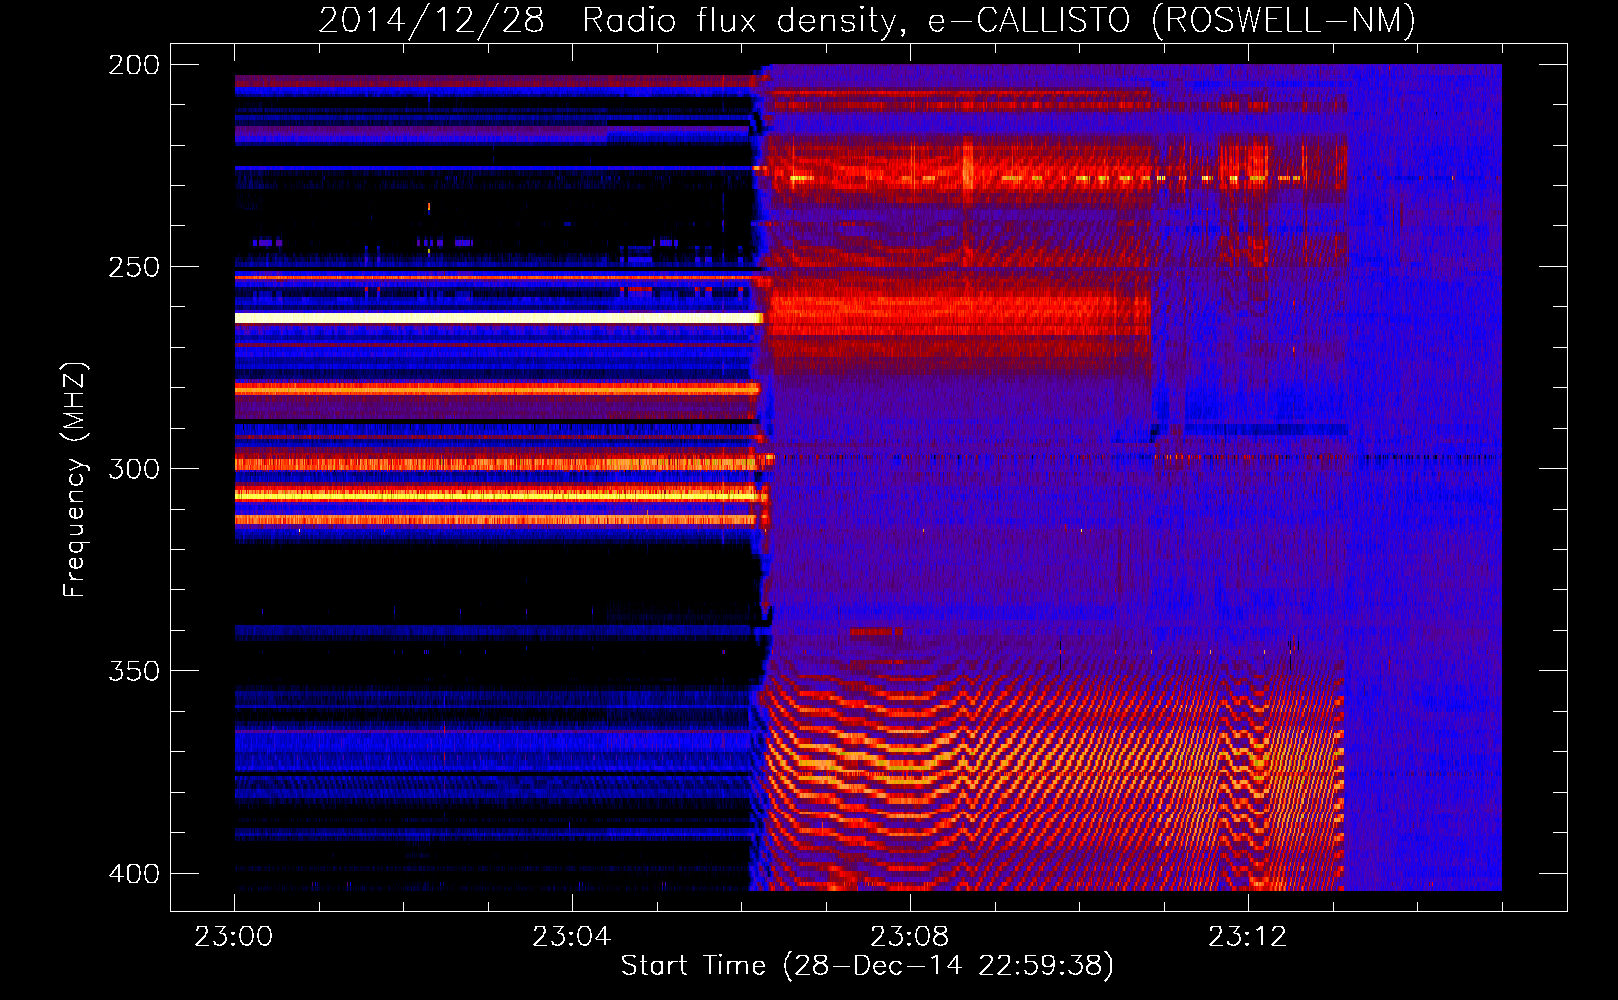Click the 23:08 time axis label
The height and width of the screenshot is (1000, 1618).
(910, 937)
